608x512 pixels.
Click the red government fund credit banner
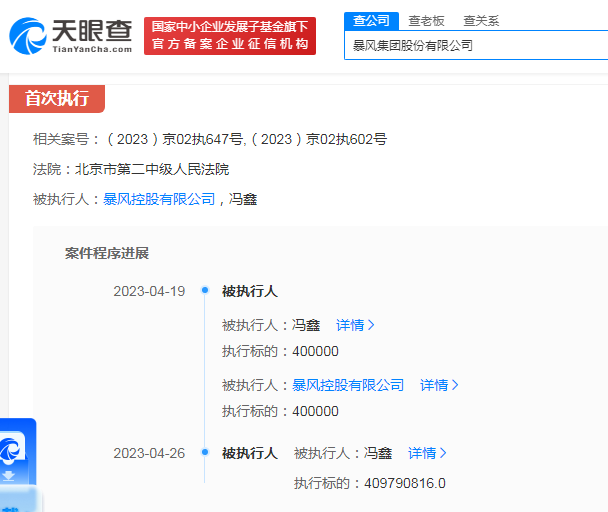click(230, 36)
